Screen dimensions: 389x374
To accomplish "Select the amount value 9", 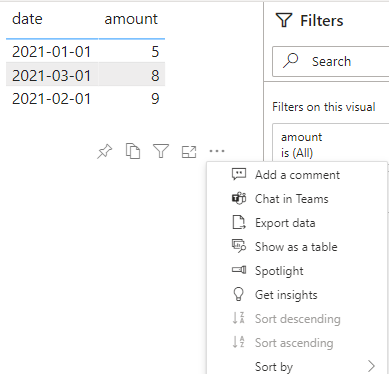I will [155, 99].
